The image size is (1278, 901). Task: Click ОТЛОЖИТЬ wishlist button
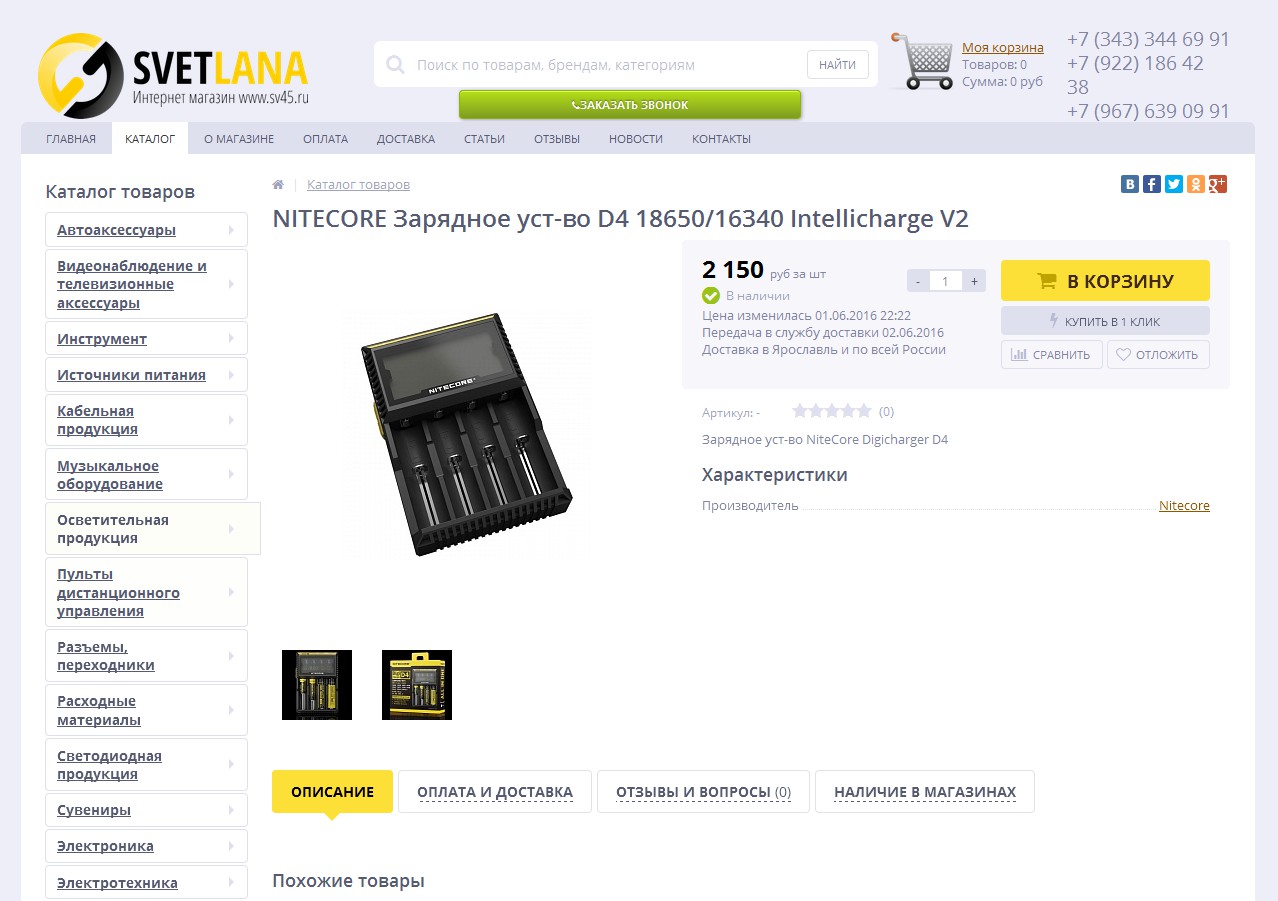1158,354
